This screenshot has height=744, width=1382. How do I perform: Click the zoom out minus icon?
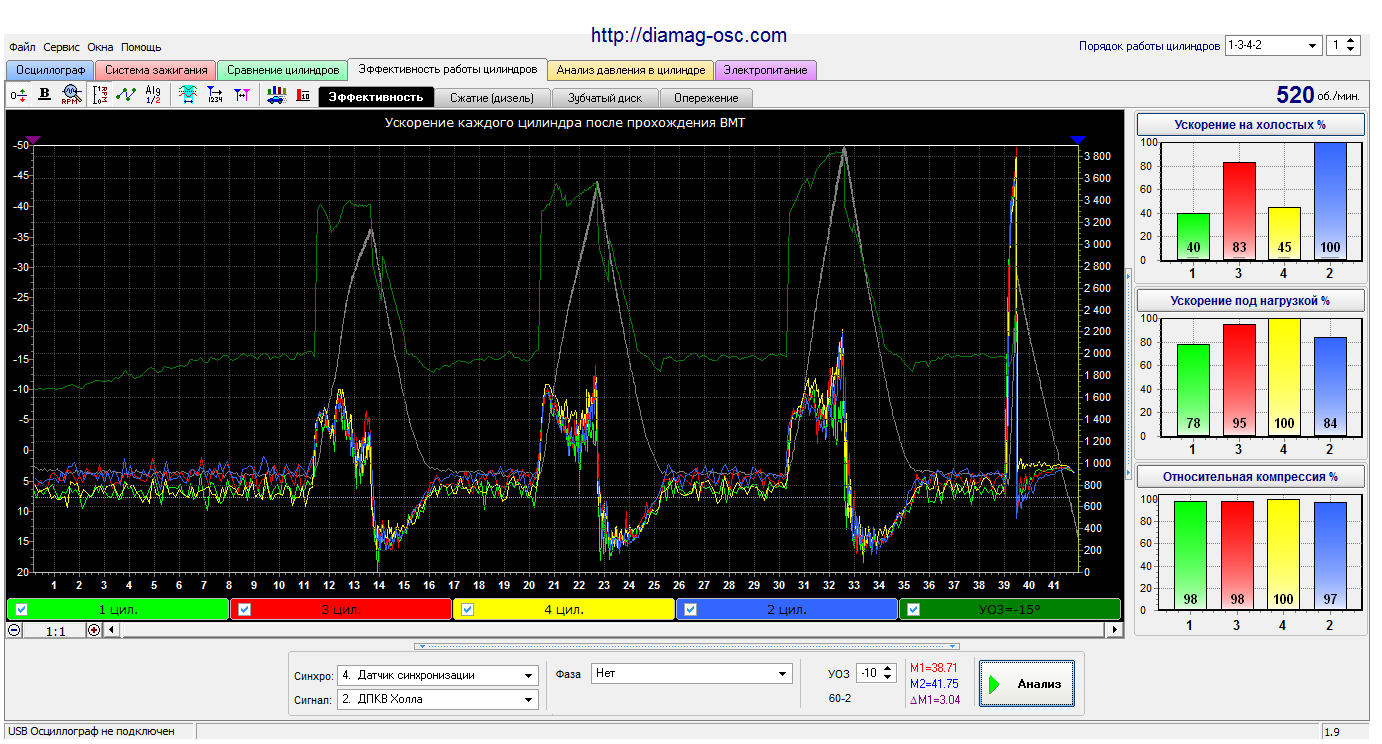[x=14, y=630]
